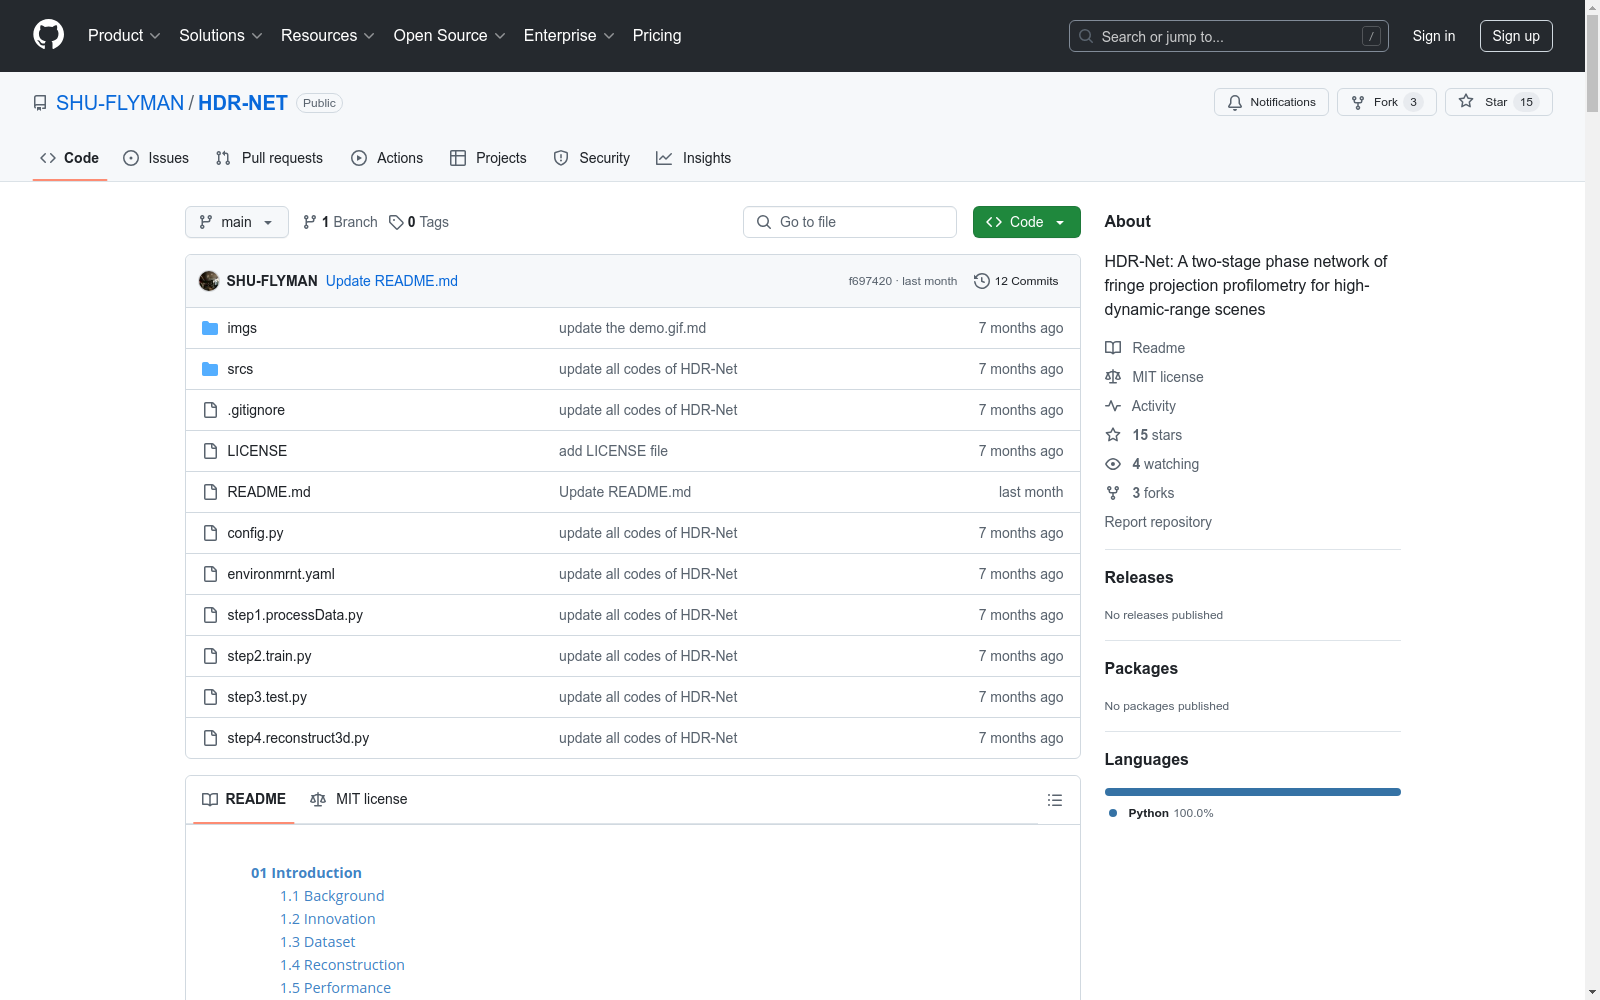The image size is (1600, 1000).
Task: Click the book icon beside Readme in About
Action: pos(1113,348)
